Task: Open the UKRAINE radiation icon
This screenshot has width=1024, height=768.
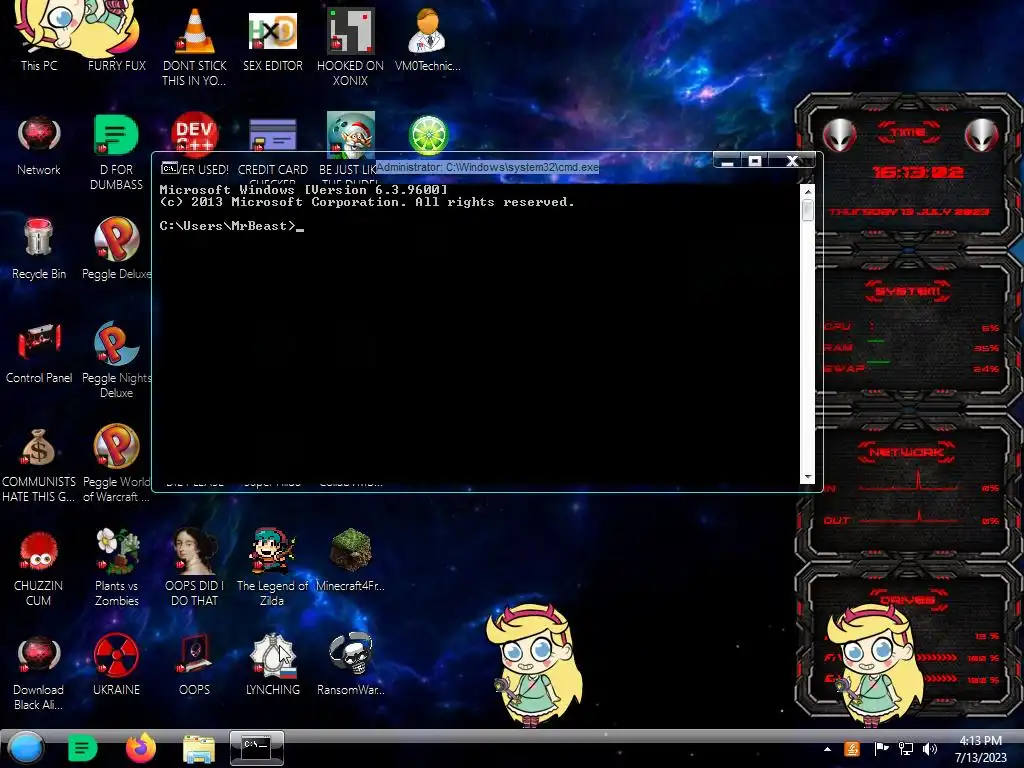Action: 116,665
